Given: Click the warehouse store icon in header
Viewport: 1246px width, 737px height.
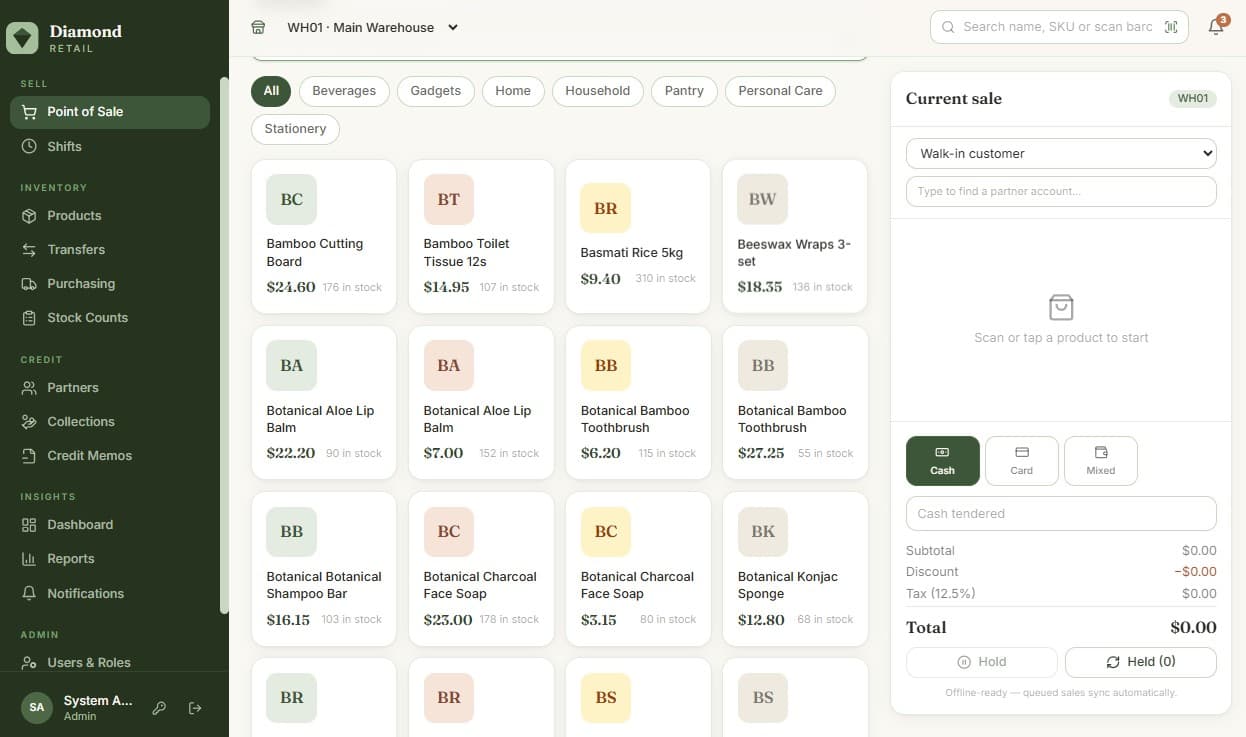Looking at the screenshot, I should 258,27.
